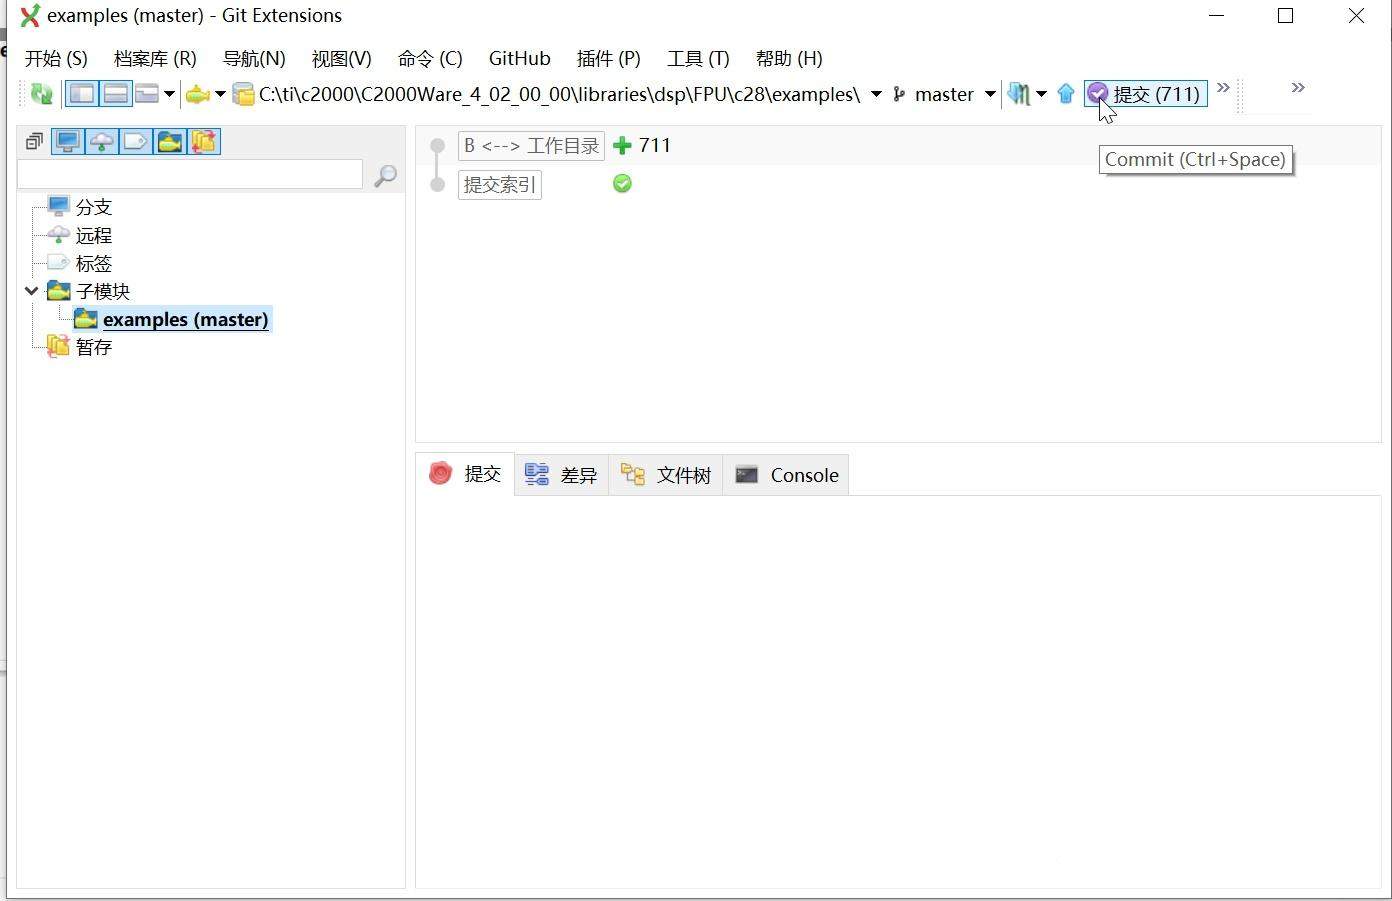Click the collapse-all icon in the left panel
The width and height of the screenshot is (1392, 901).
pyautogui.click(x=34, y=142)
